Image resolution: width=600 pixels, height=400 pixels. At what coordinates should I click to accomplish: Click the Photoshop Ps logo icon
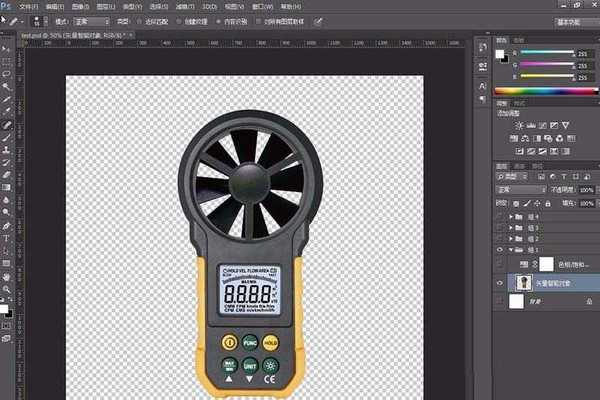tap(8, 6)
